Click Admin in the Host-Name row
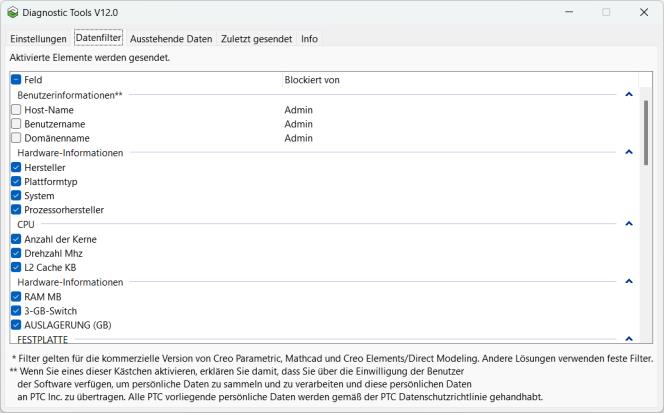 point(299,110)
